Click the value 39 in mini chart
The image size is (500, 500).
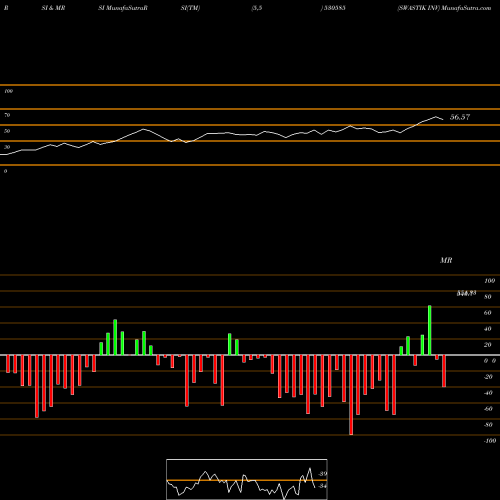pyautogui.click(x=323, y=474)
